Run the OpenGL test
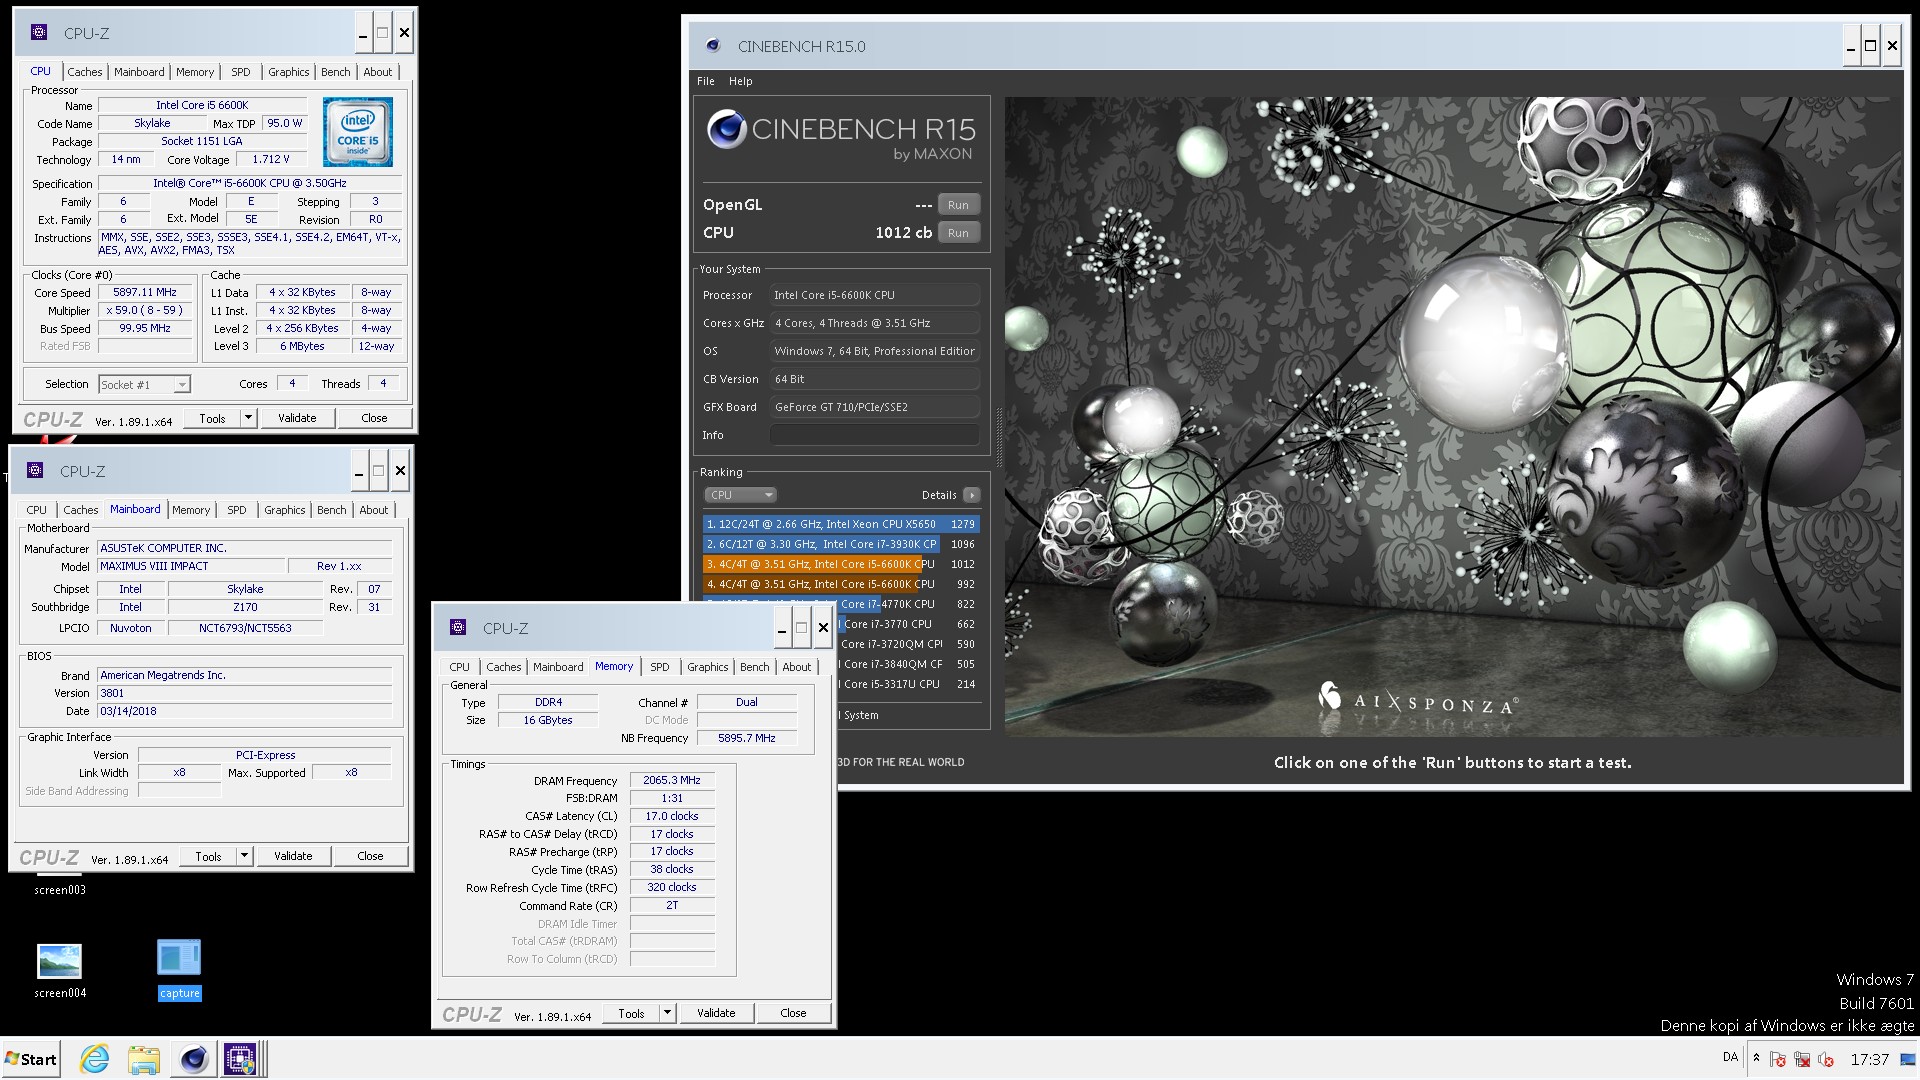 [958, 205]
